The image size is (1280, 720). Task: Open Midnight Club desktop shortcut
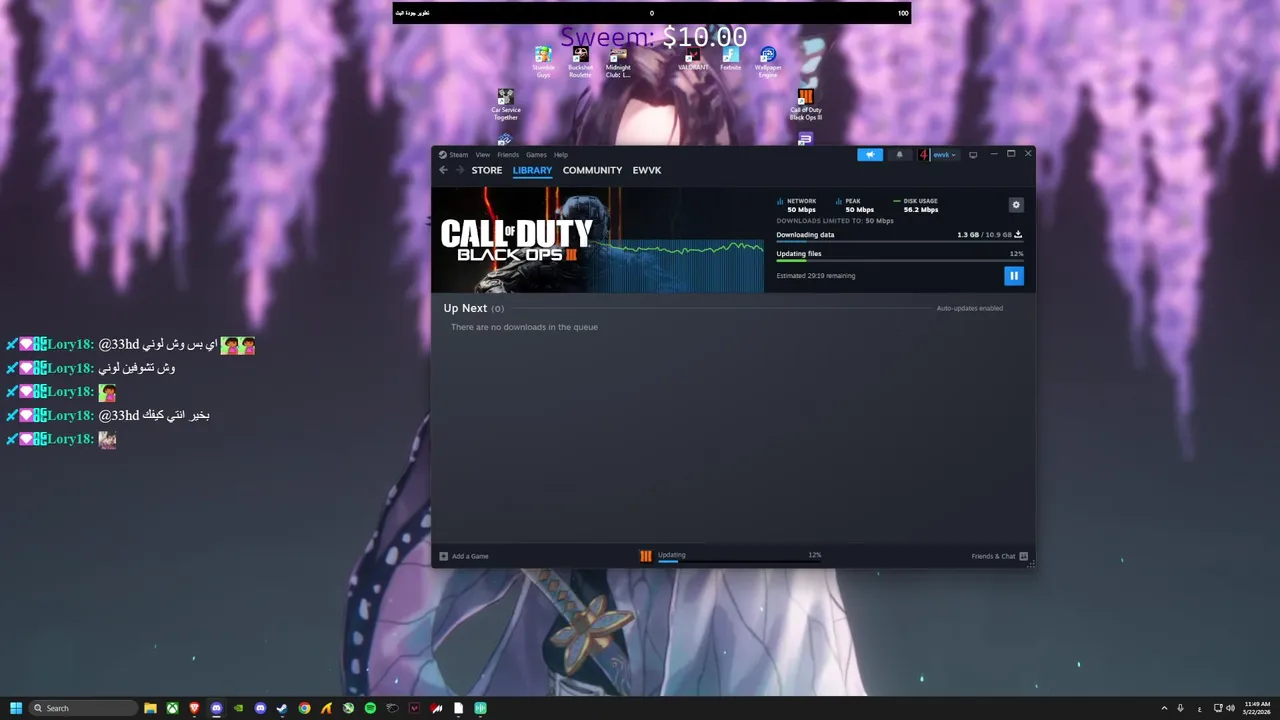coord(618,62)
